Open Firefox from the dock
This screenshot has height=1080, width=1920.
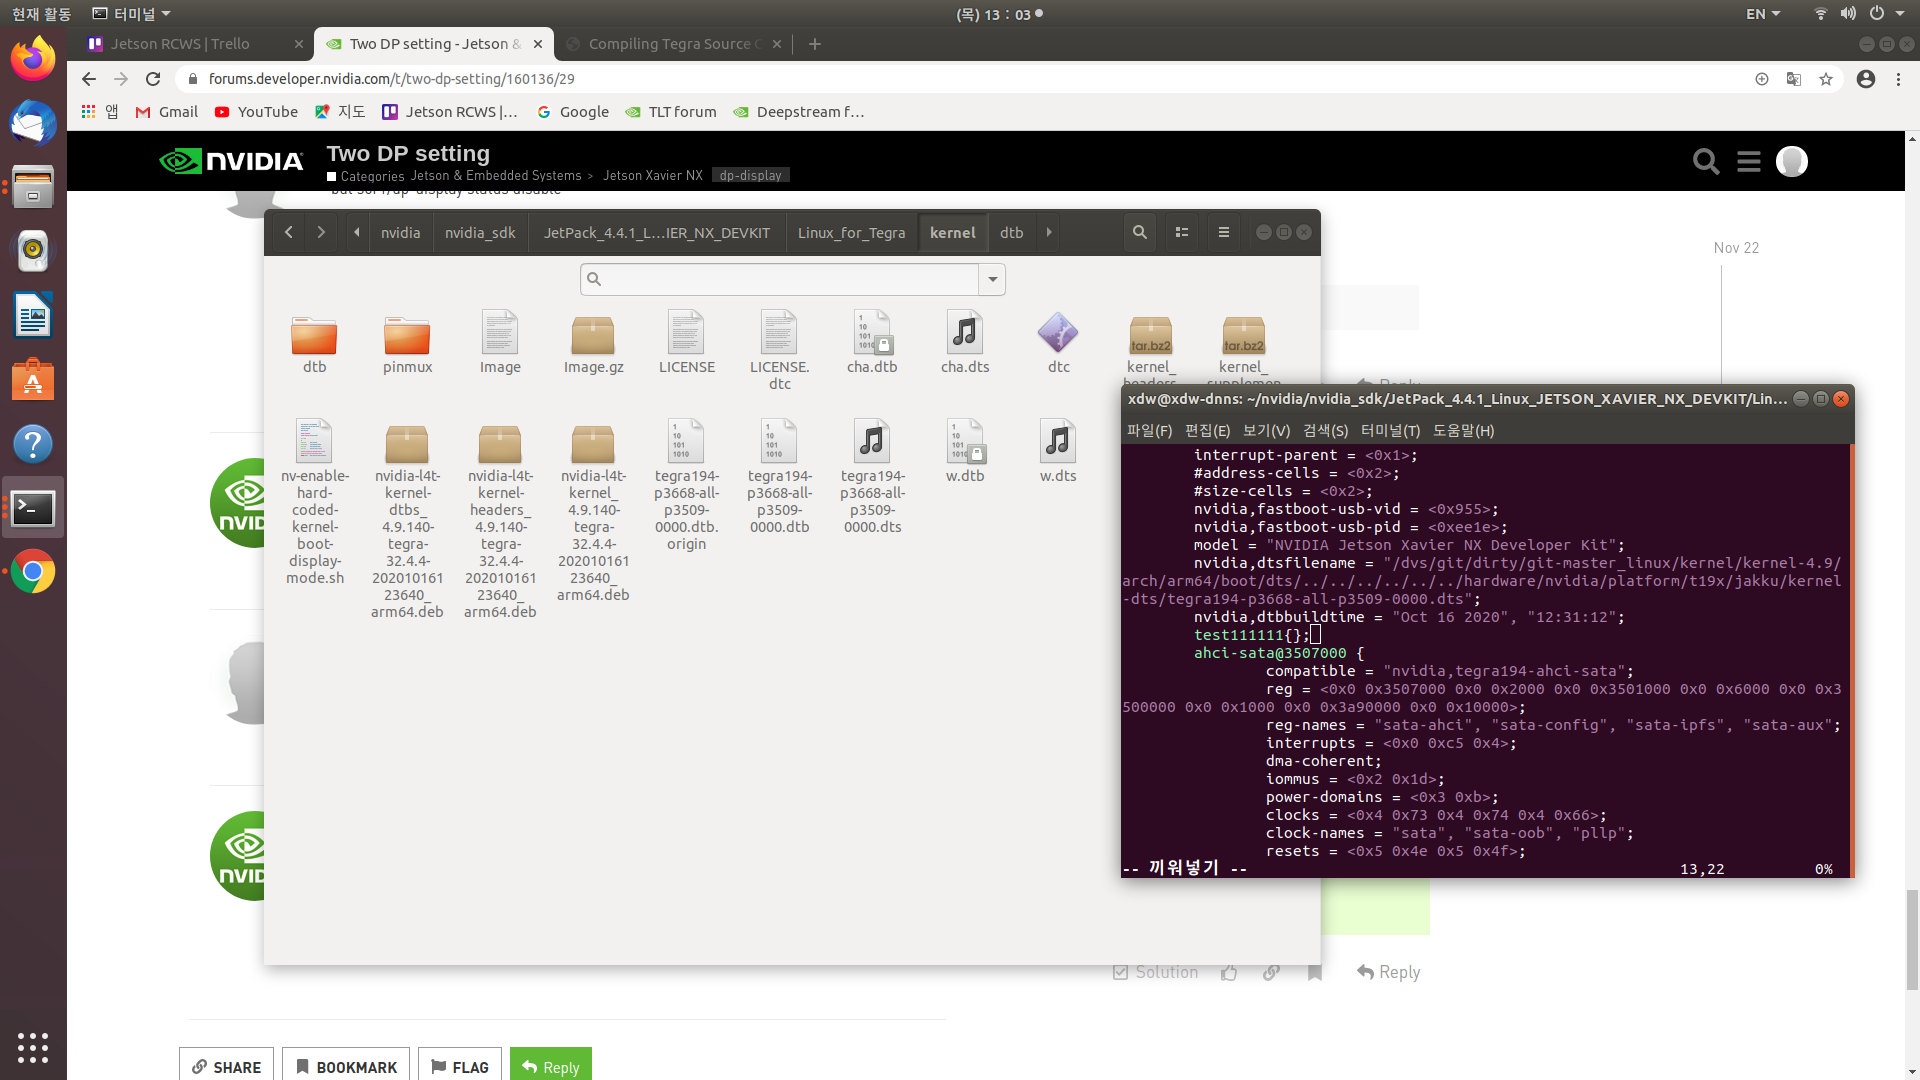tap(33, 59)
